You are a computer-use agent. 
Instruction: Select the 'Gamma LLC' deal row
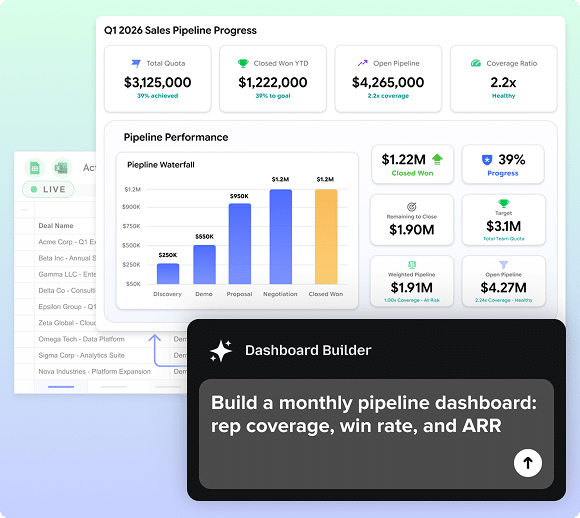pyautogui.click(x=55, y=275)
